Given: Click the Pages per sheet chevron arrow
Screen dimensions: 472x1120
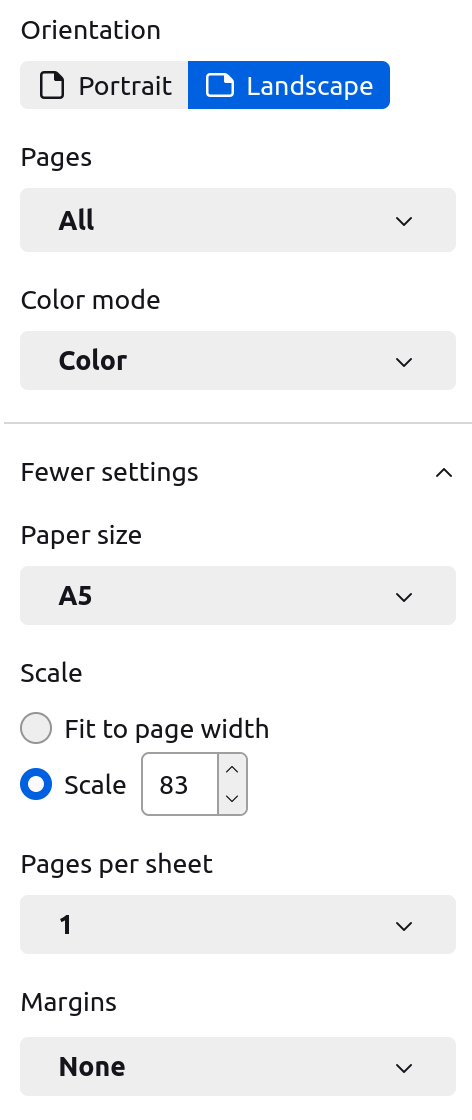Looking at the screenshot, I should (404, 926).
